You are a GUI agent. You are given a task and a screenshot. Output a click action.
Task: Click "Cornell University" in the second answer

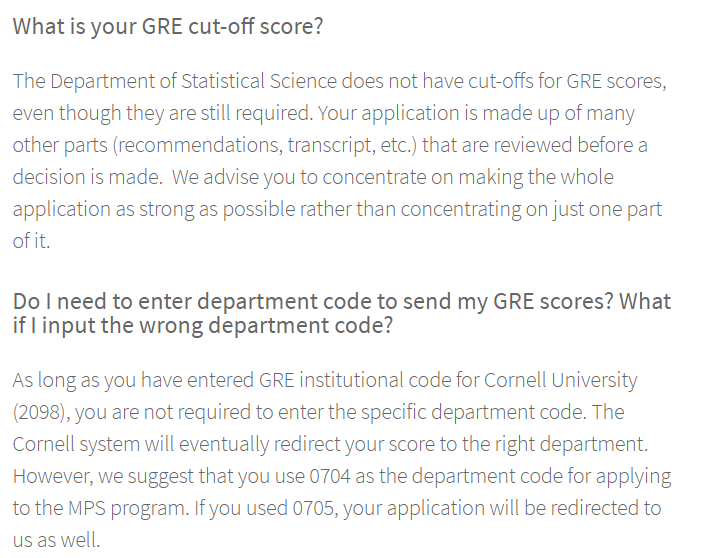point(560,380)
